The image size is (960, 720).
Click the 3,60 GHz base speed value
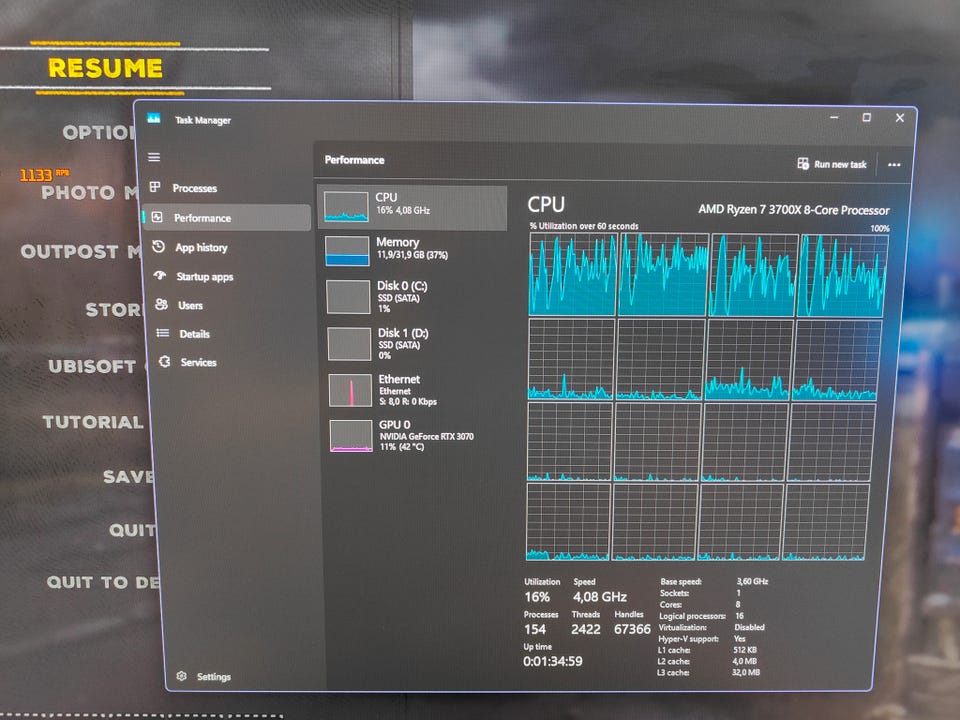coord(752,581)
